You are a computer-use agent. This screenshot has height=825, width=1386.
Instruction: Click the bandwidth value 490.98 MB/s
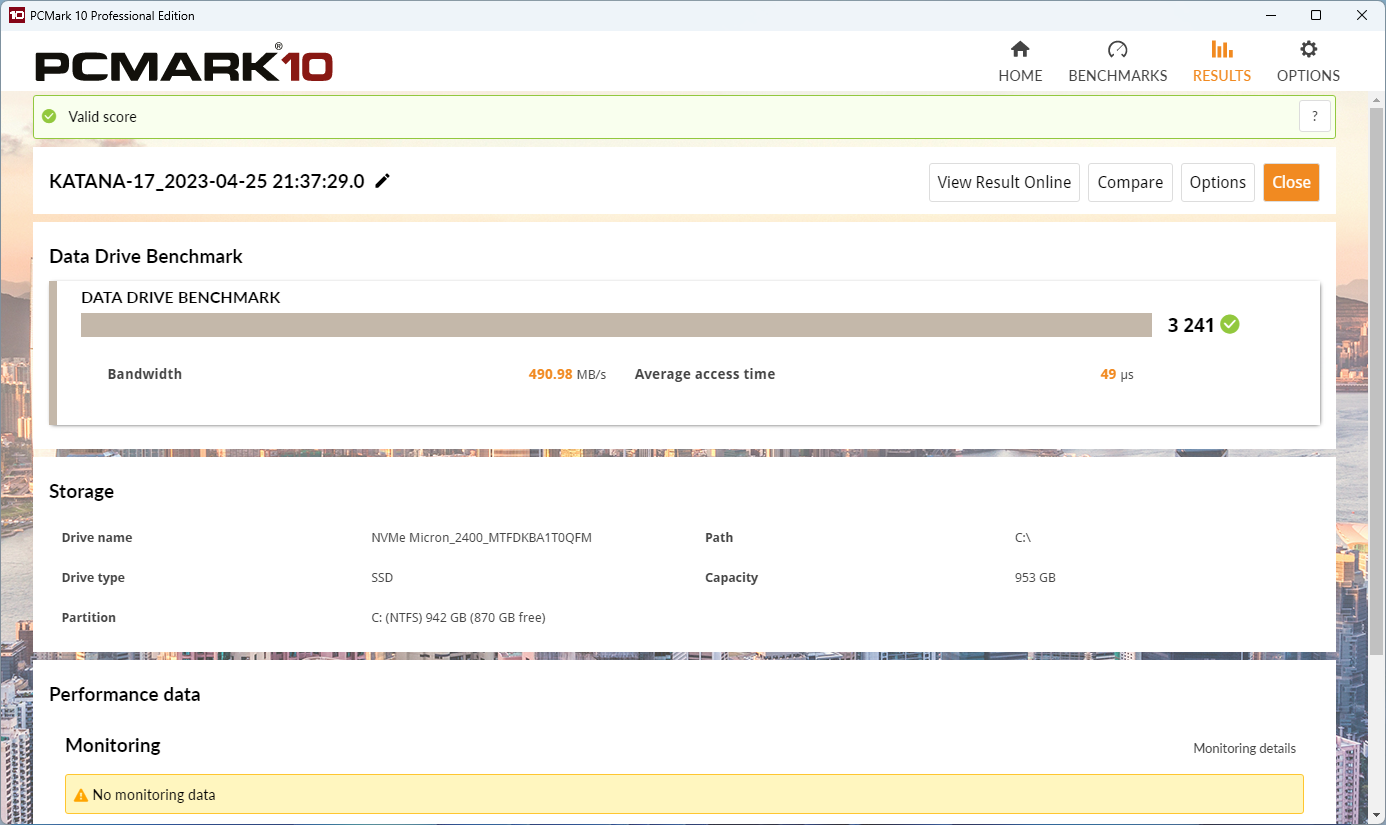click(x=567, y=374)
